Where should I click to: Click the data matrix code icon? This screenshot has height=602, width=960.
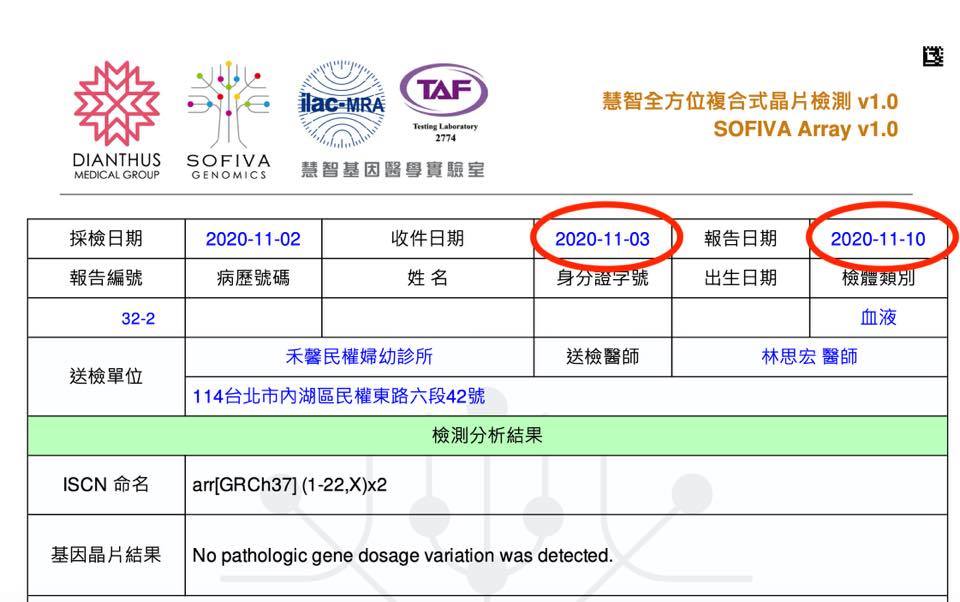tap(932, 57)
